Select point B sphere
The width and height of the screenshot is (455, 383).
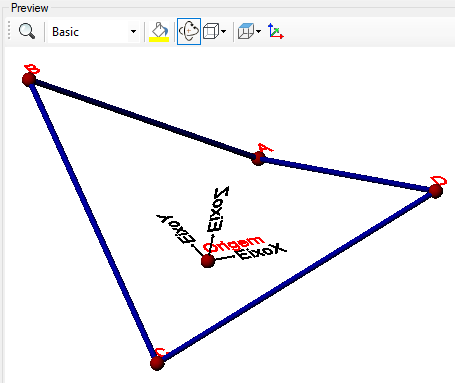[29, 79]
